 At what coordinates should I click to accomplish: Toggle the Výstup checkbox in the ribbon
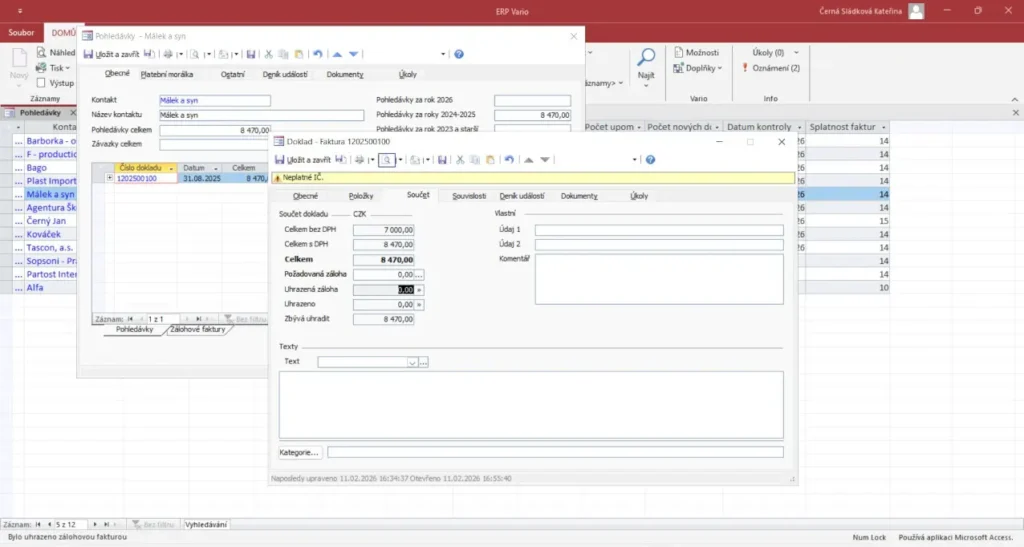40,83
